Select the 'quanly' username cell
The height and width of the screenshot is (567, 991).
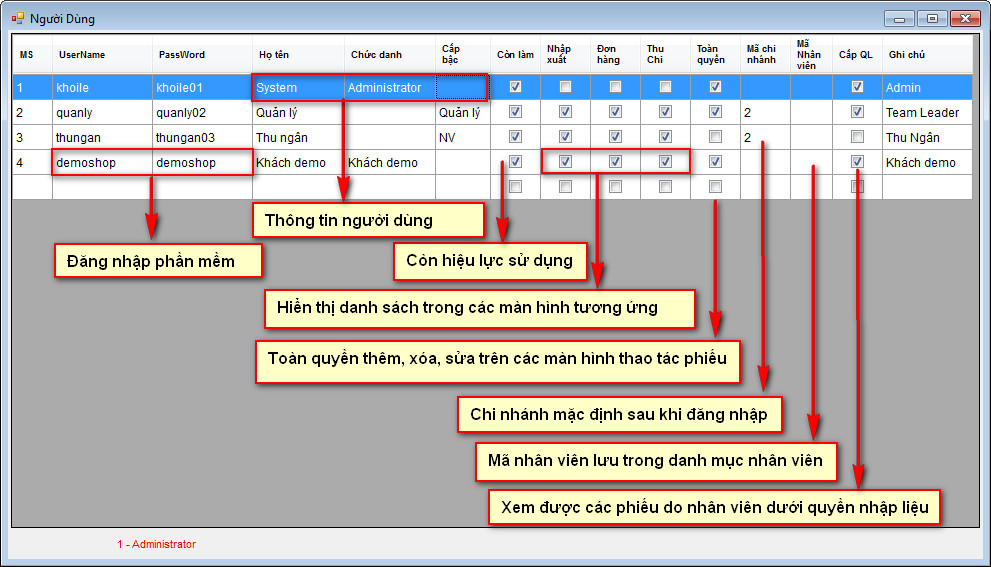tap(102, 113)
